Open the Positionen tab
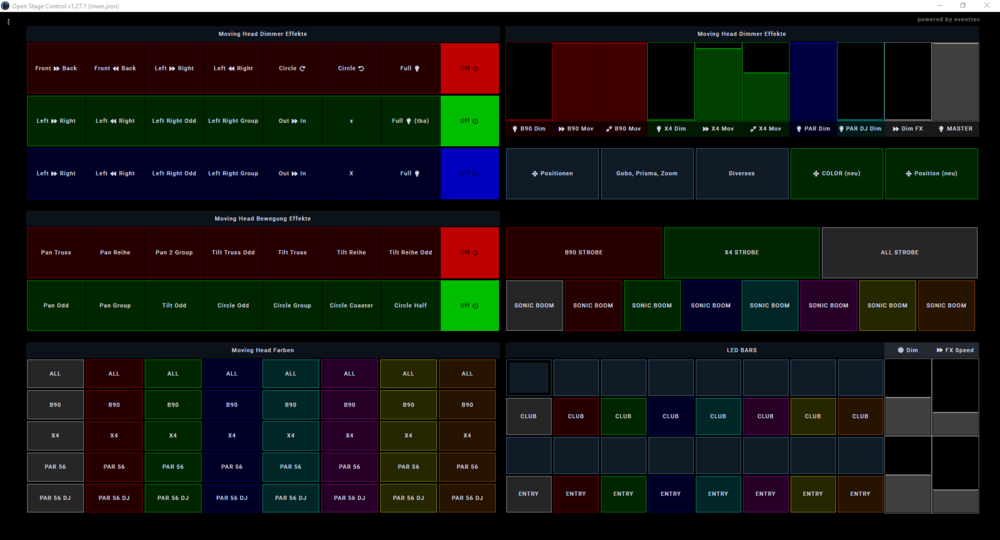The height and width of the screenshot is (540, 1000). [552, 173]
